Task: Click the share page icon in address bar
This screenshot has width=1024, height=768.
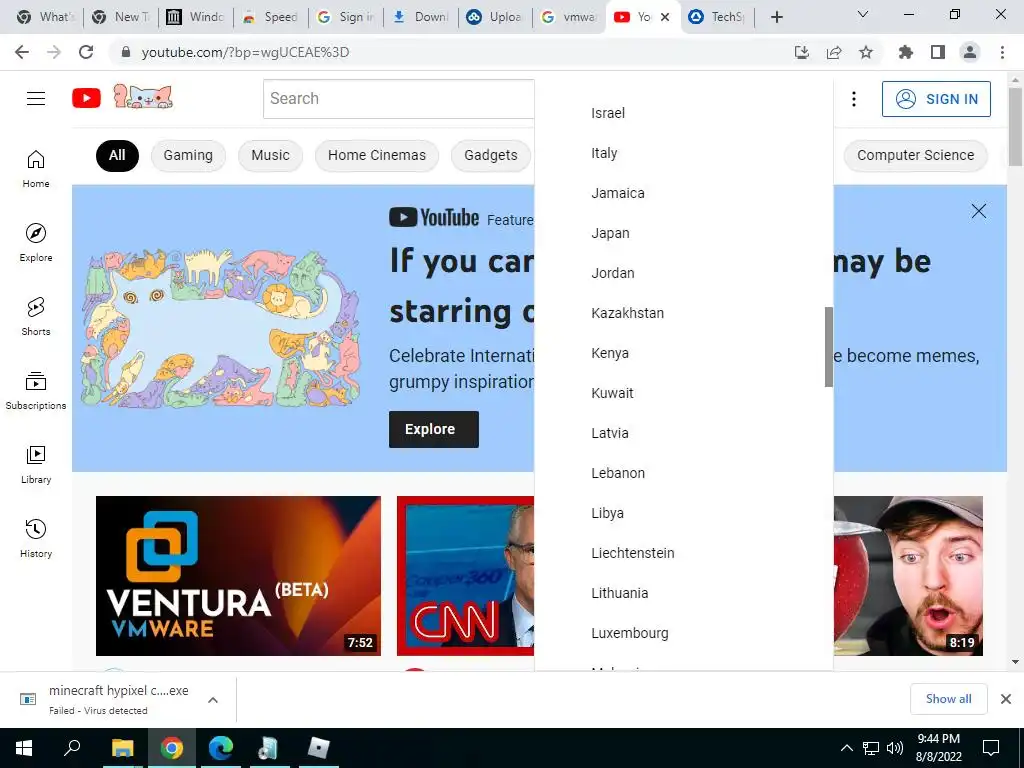Action: pyautogui.click(x=834, y=52)
